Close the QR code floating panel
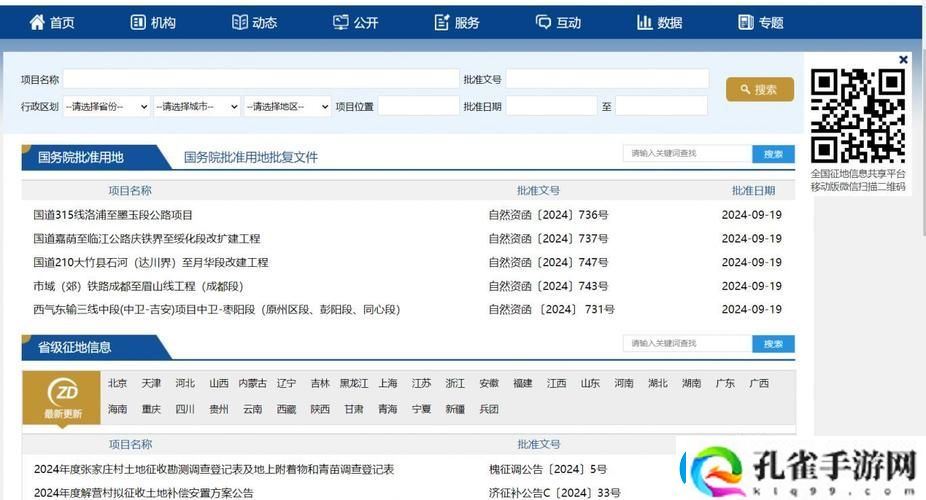The image size is (926, 500). [903, 60]
